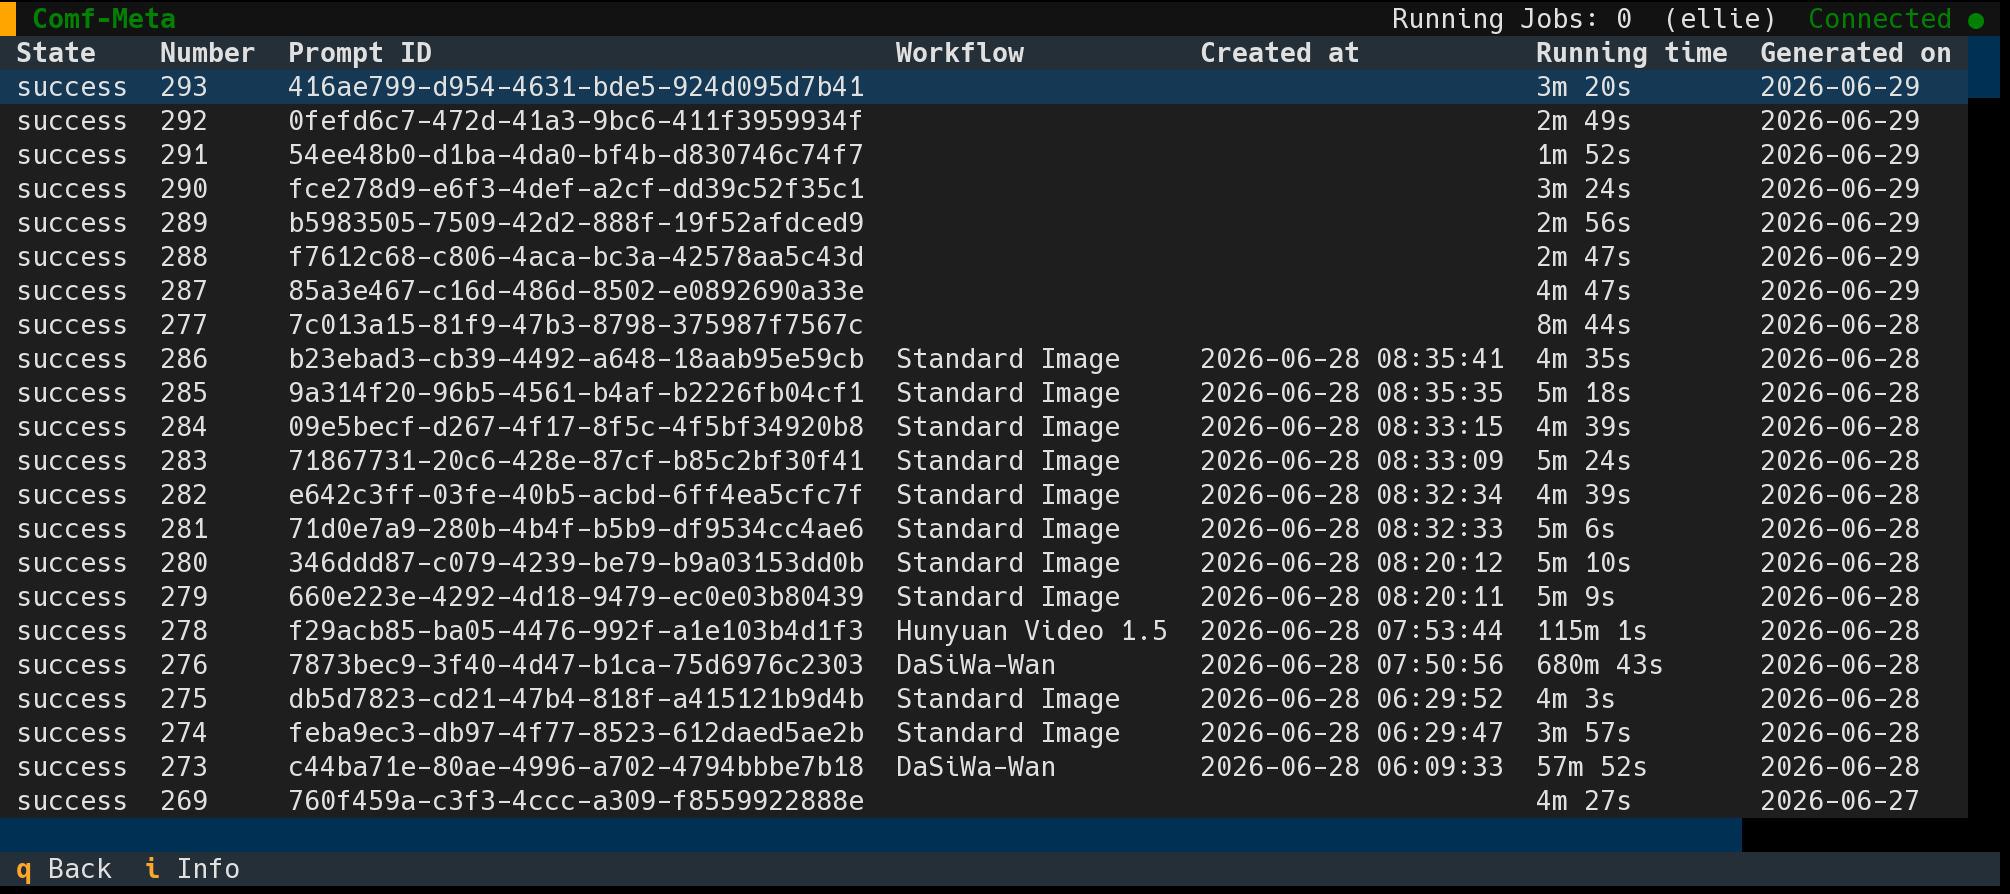The height and width of the screenshot is (894, 2010).
Task: Select prompt ID 54ee48b0-d1ba-4da0-bf4b-d830746c74f7
Action: (576, 155)
